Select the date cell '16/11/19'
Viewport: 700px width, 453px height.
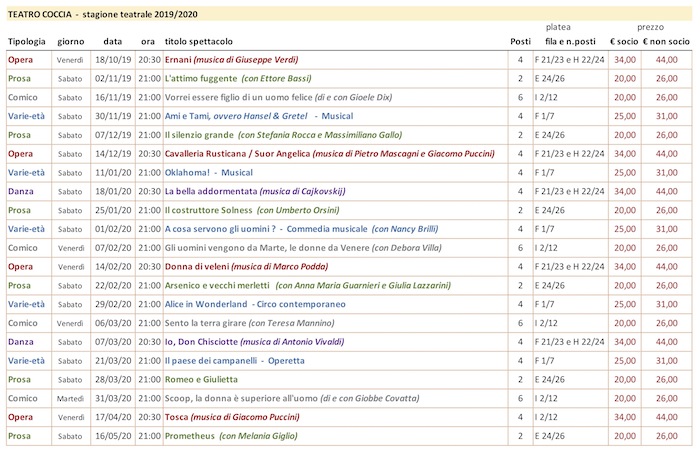pyautogui.click(x=113, y=97)
